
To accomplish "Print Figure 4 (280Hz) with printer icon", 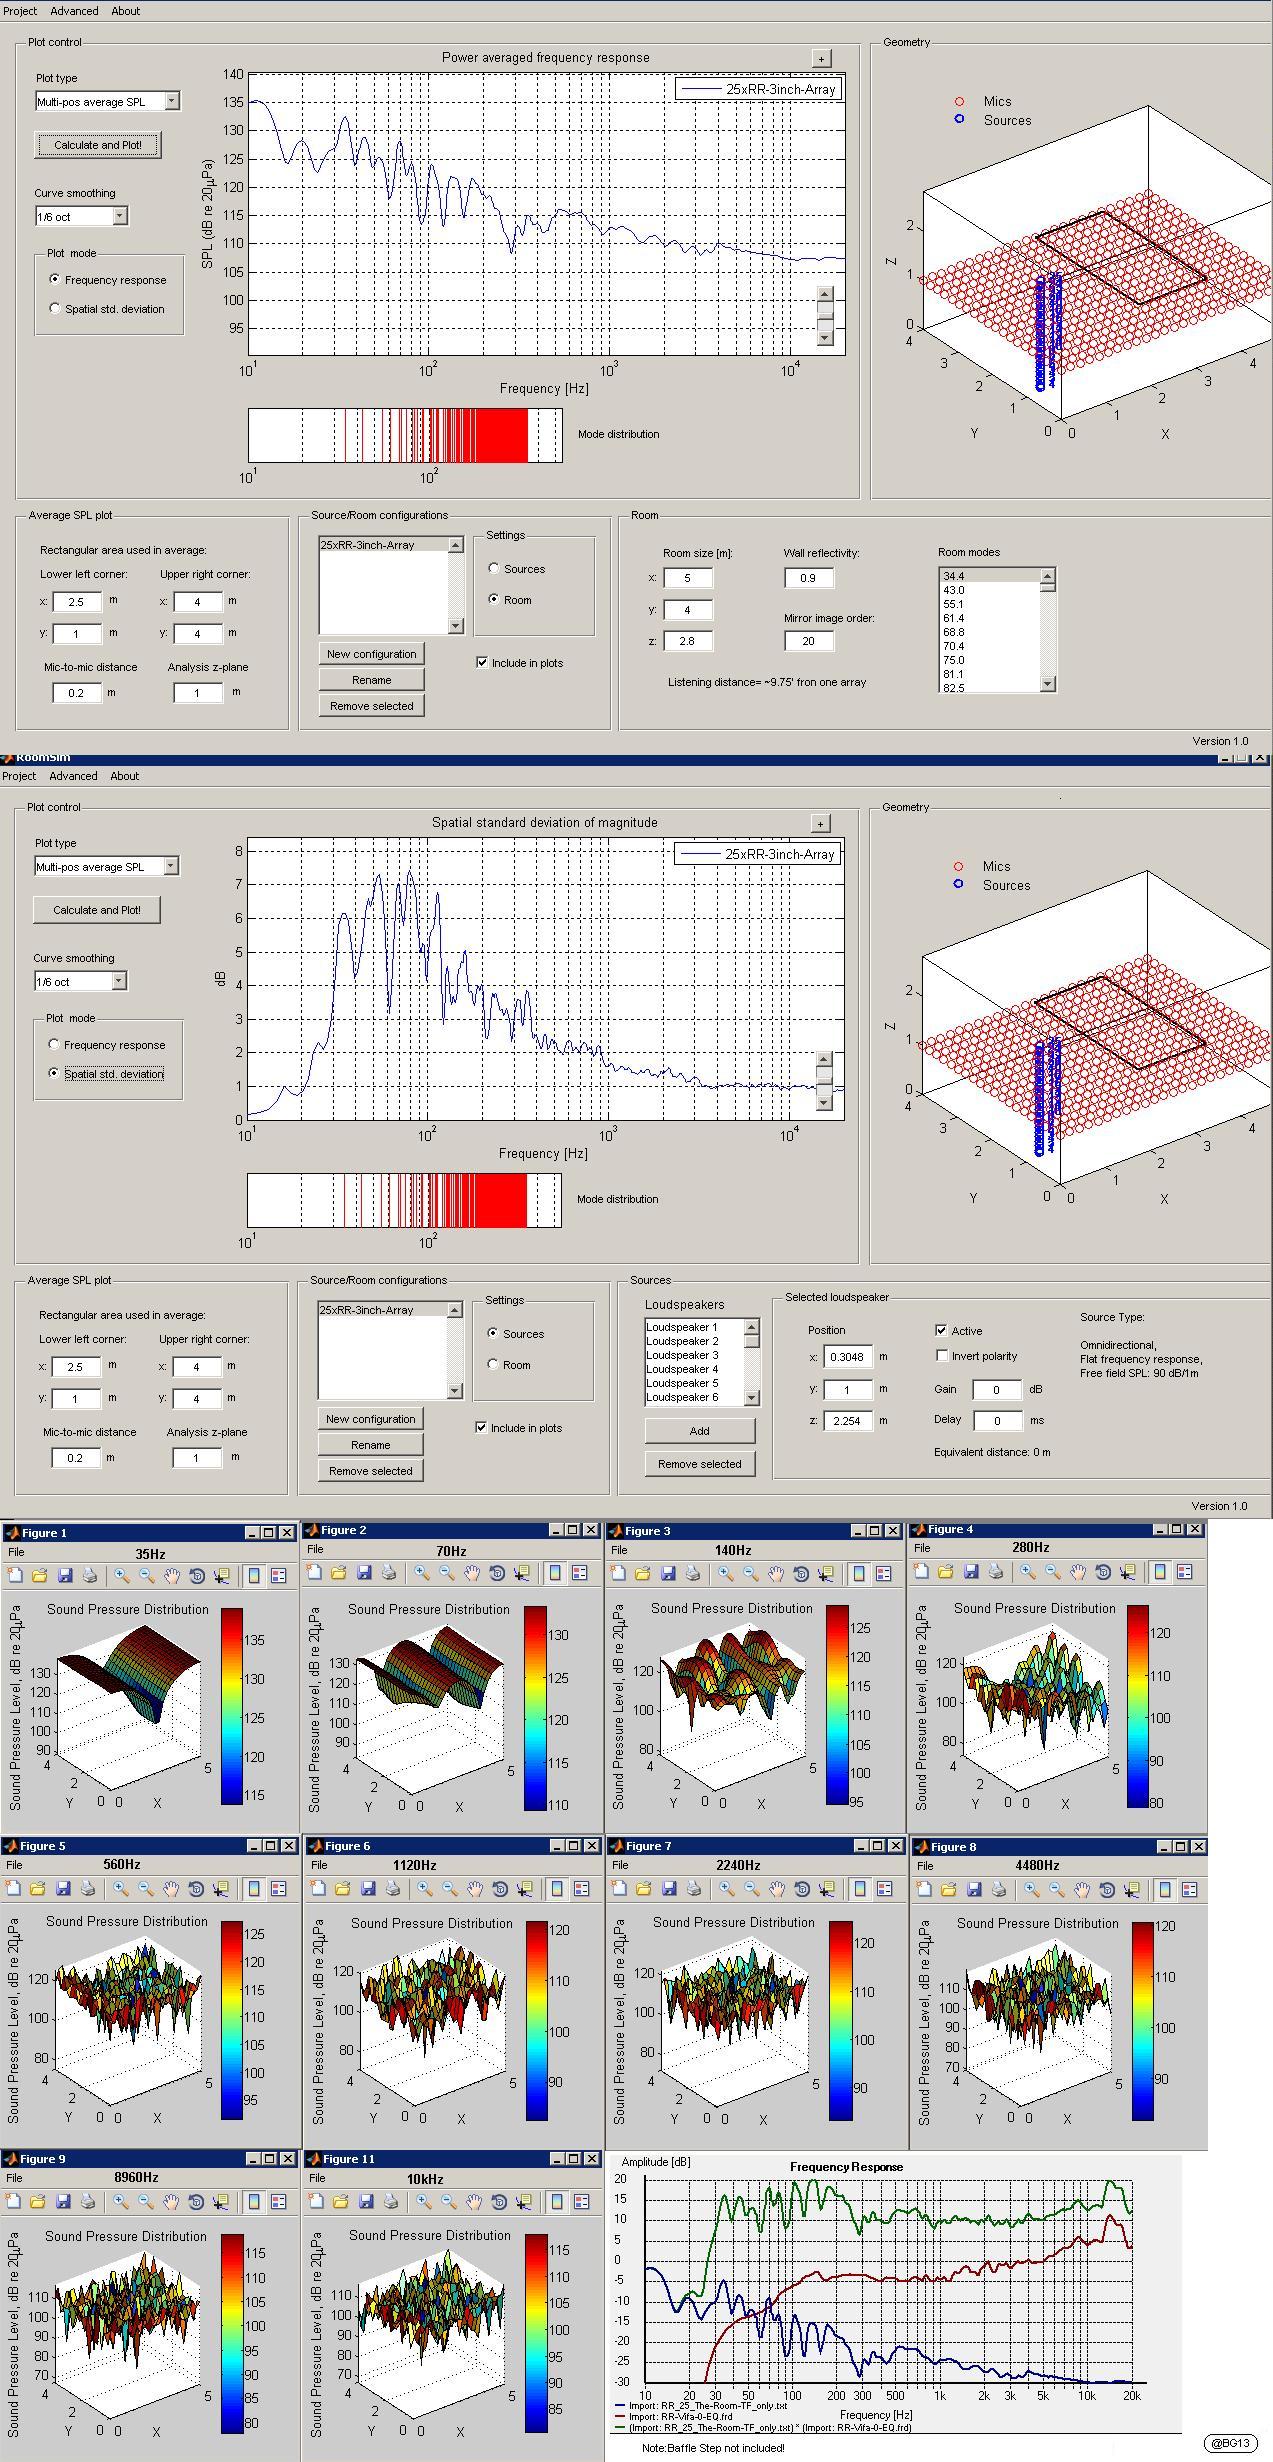I will point(996,1572).
